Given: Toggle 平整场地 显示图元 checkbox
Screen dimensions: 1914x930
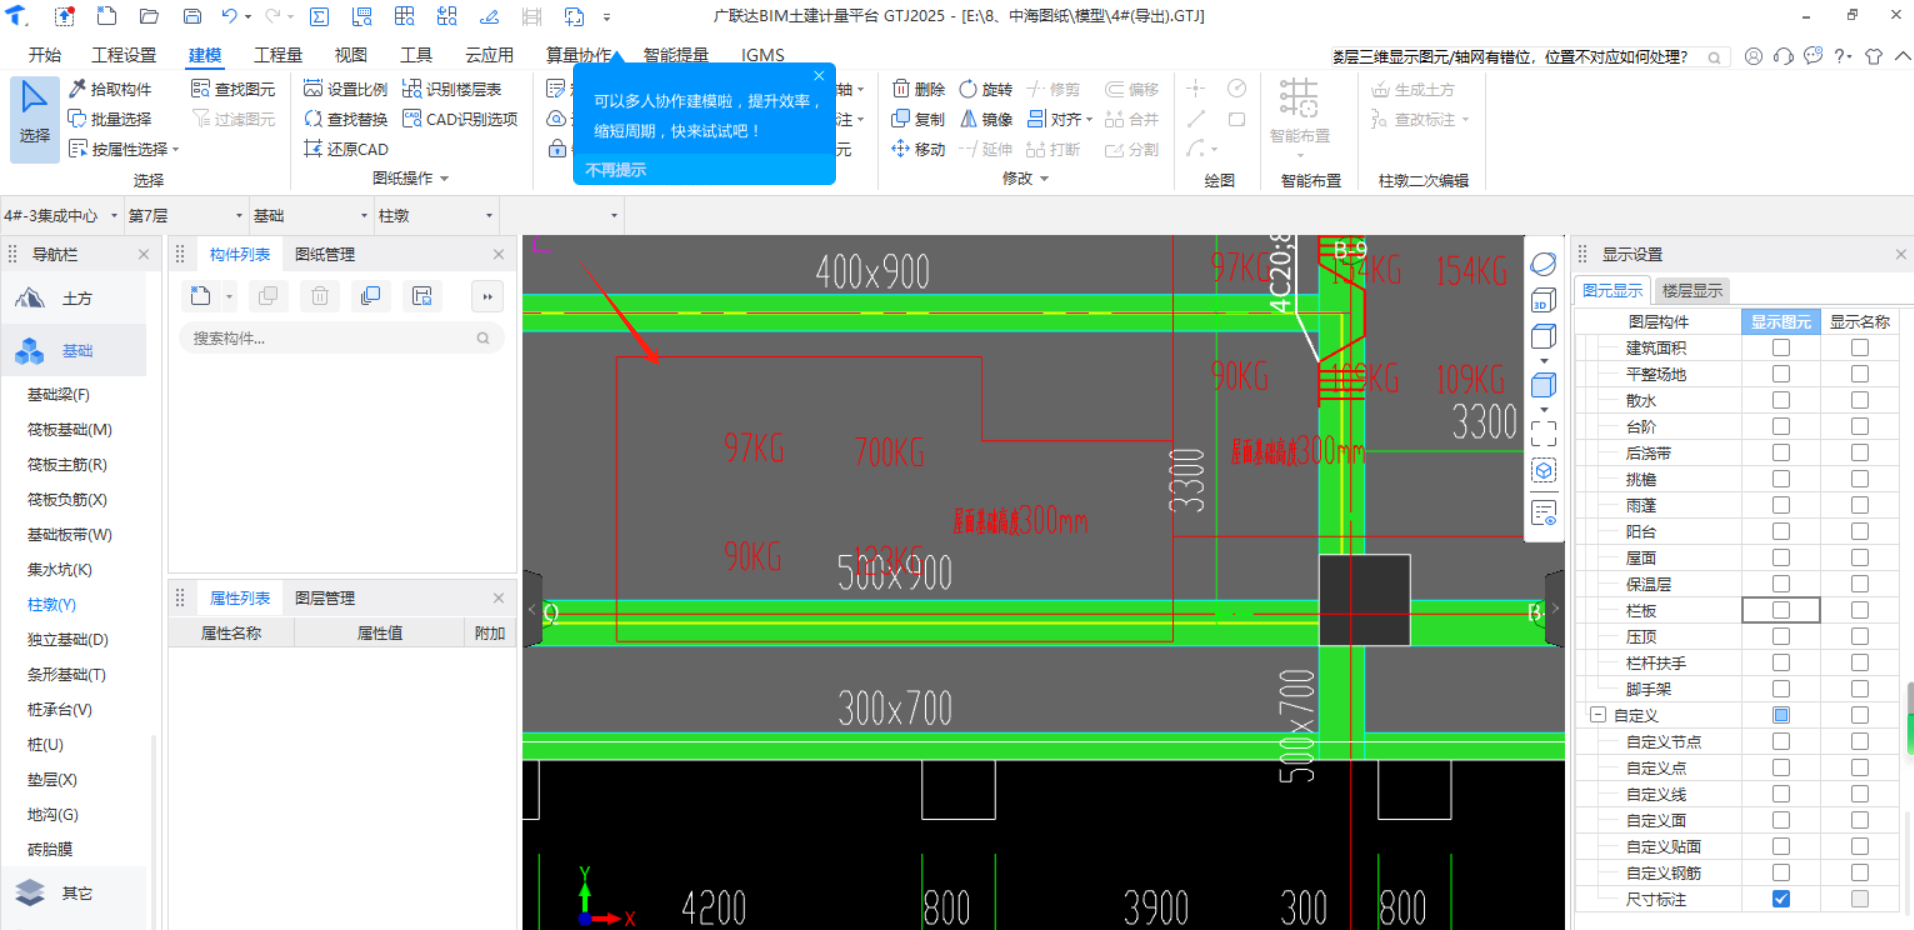Looking at the screenshot, I should [1781, 374].
